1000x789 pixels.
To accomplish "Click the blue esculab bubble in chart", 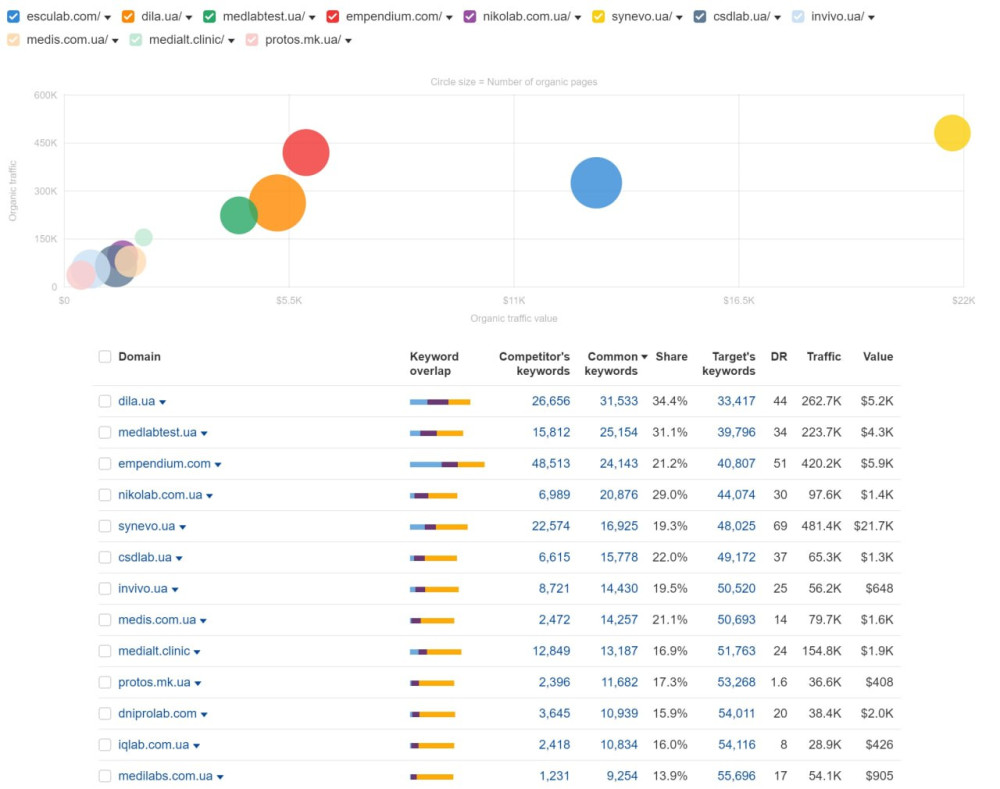I will click(x=596, y=183).
